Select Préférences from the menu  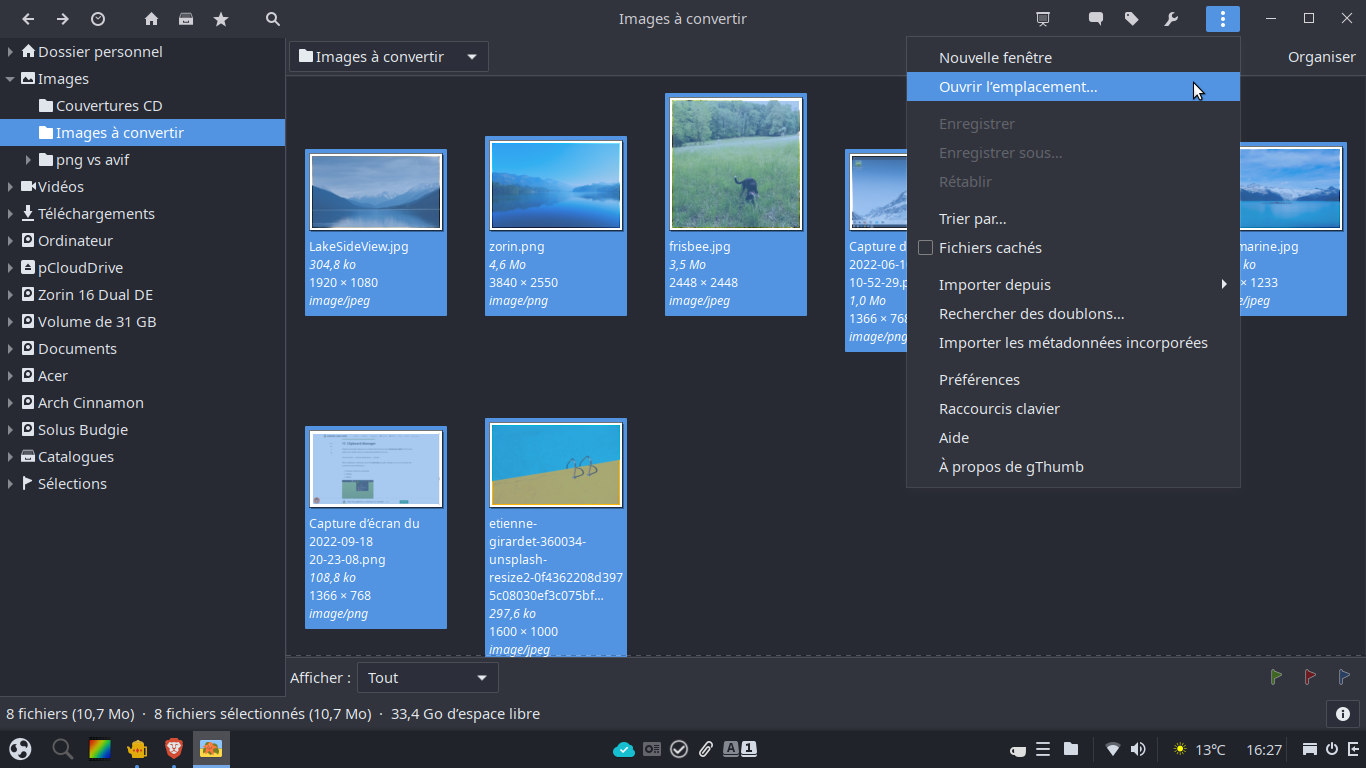[x=979, y=380]
